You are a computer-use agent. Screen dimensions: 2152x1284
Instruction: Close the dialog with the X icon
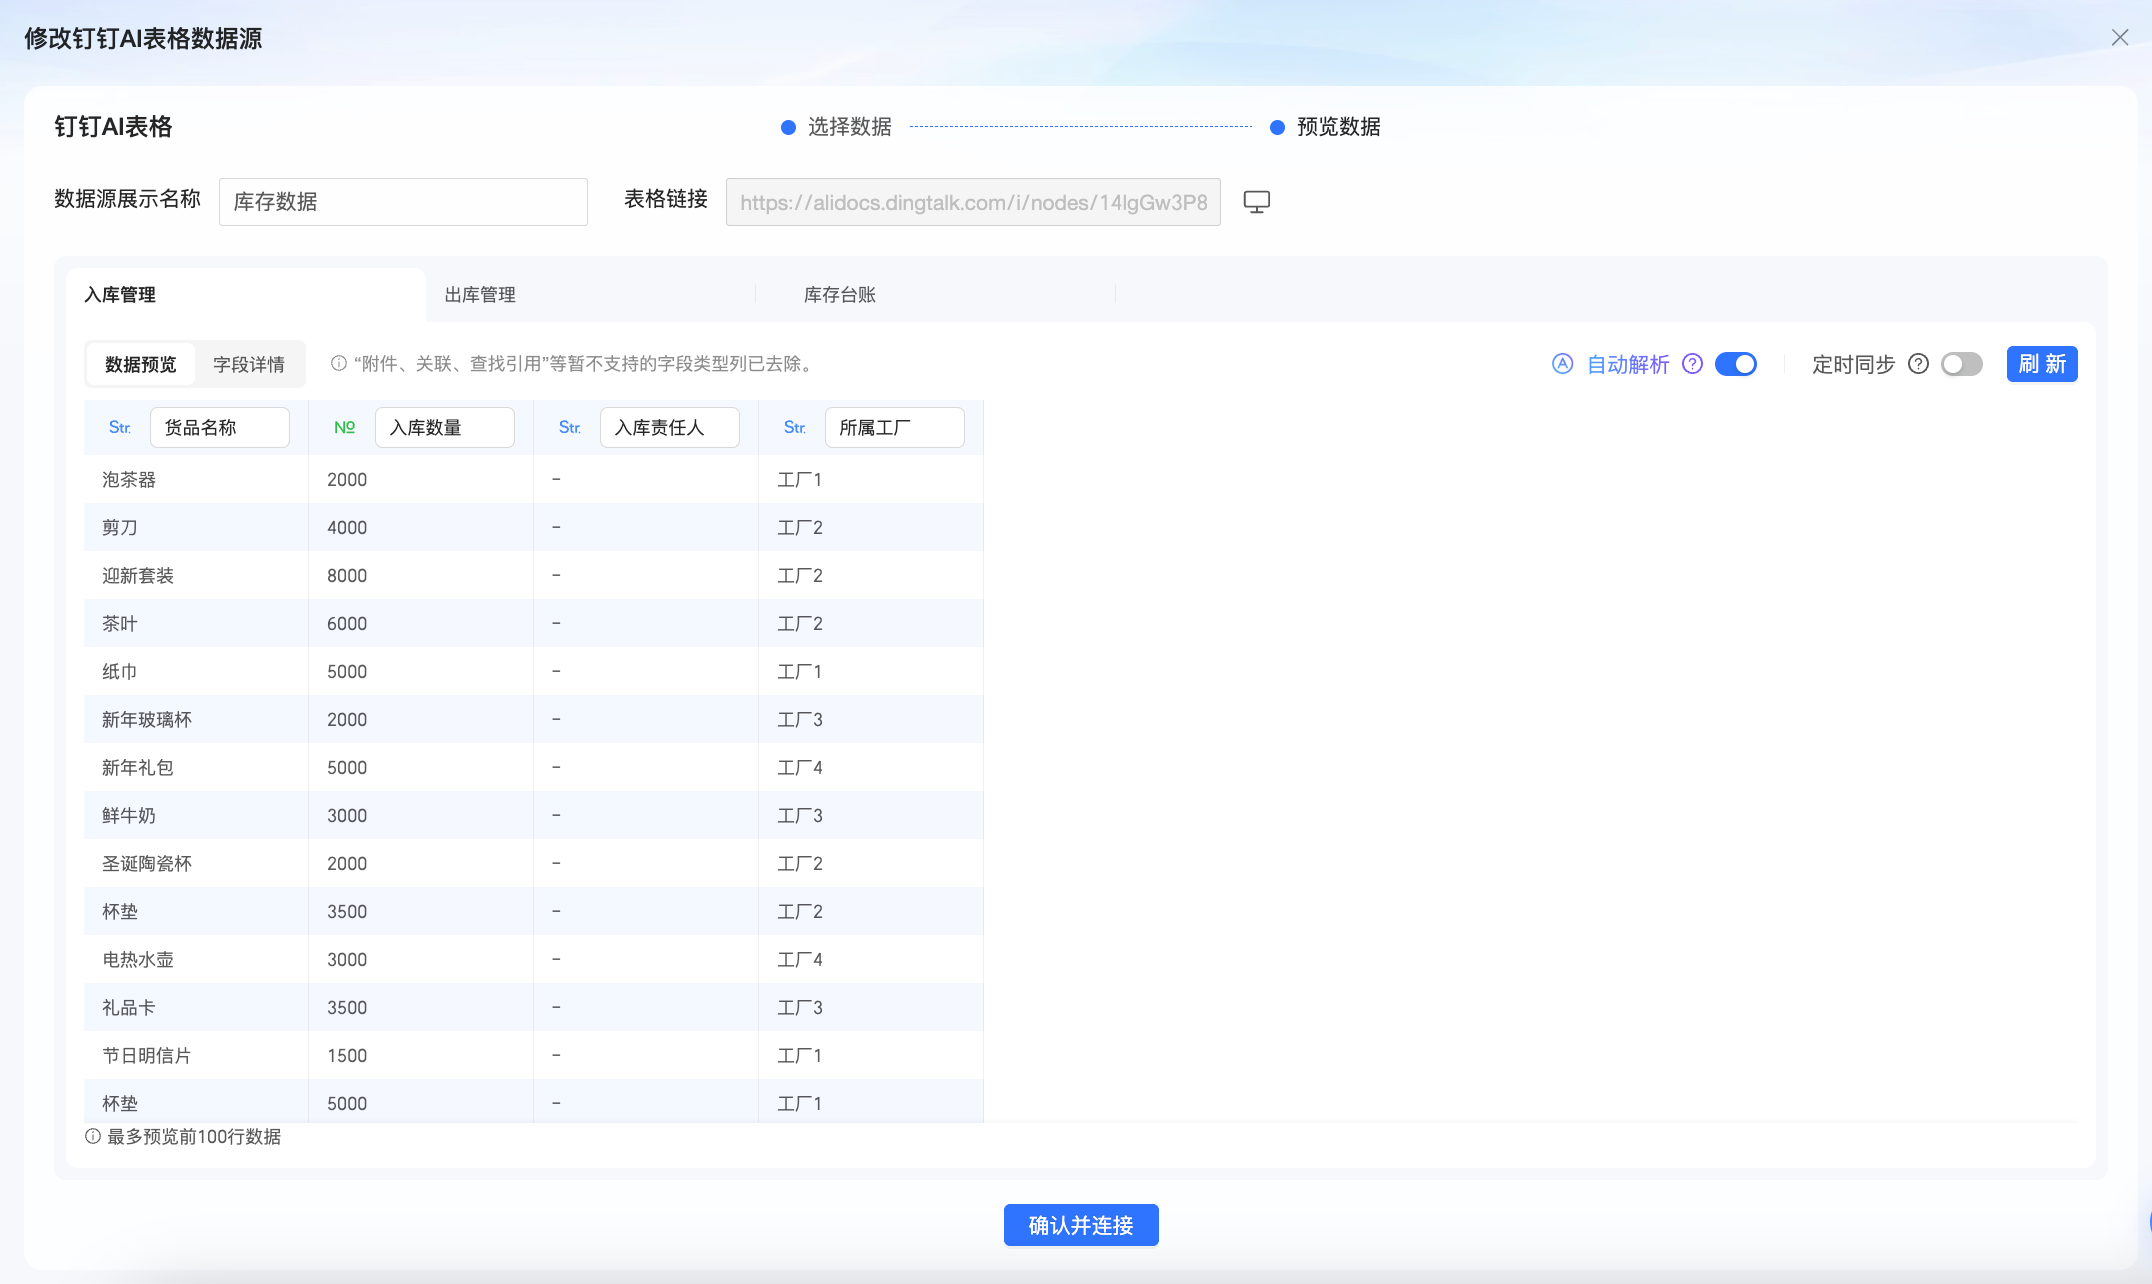pos(2119,38)
